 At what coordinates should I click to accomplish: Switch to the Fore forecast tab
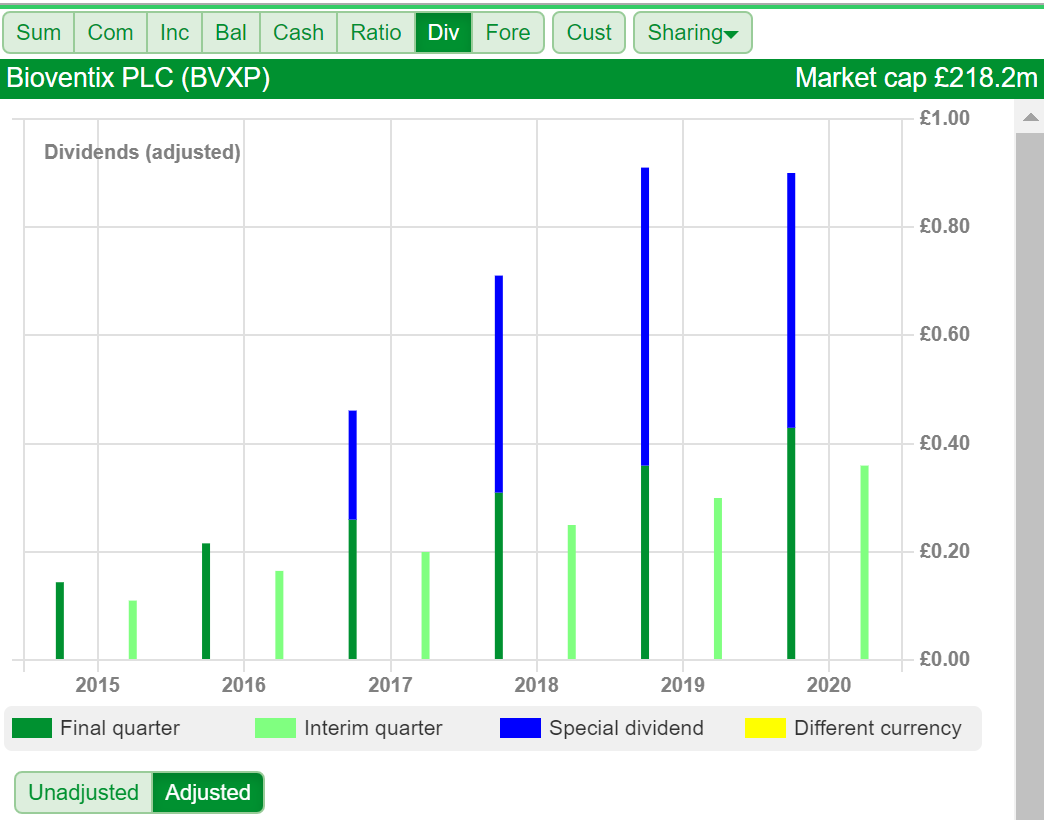tap(508, 33)
